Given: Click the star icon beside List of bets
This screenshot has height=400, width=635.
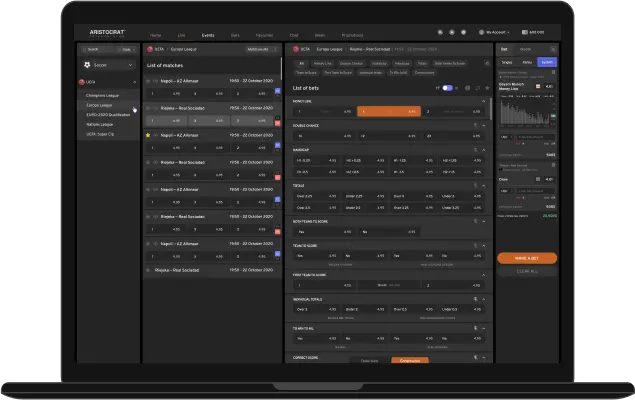Looking at the screenshot, I should click(487, 88).
